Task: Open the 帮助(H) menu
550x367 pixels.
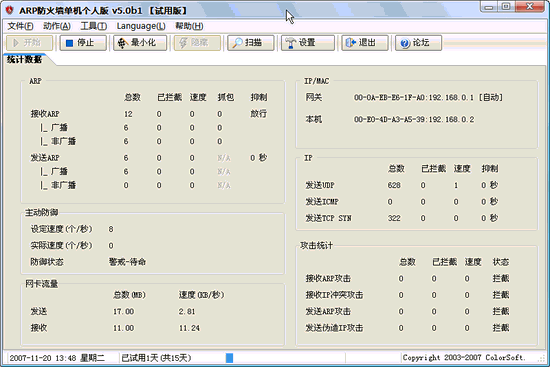Action: tap(189, 26)
